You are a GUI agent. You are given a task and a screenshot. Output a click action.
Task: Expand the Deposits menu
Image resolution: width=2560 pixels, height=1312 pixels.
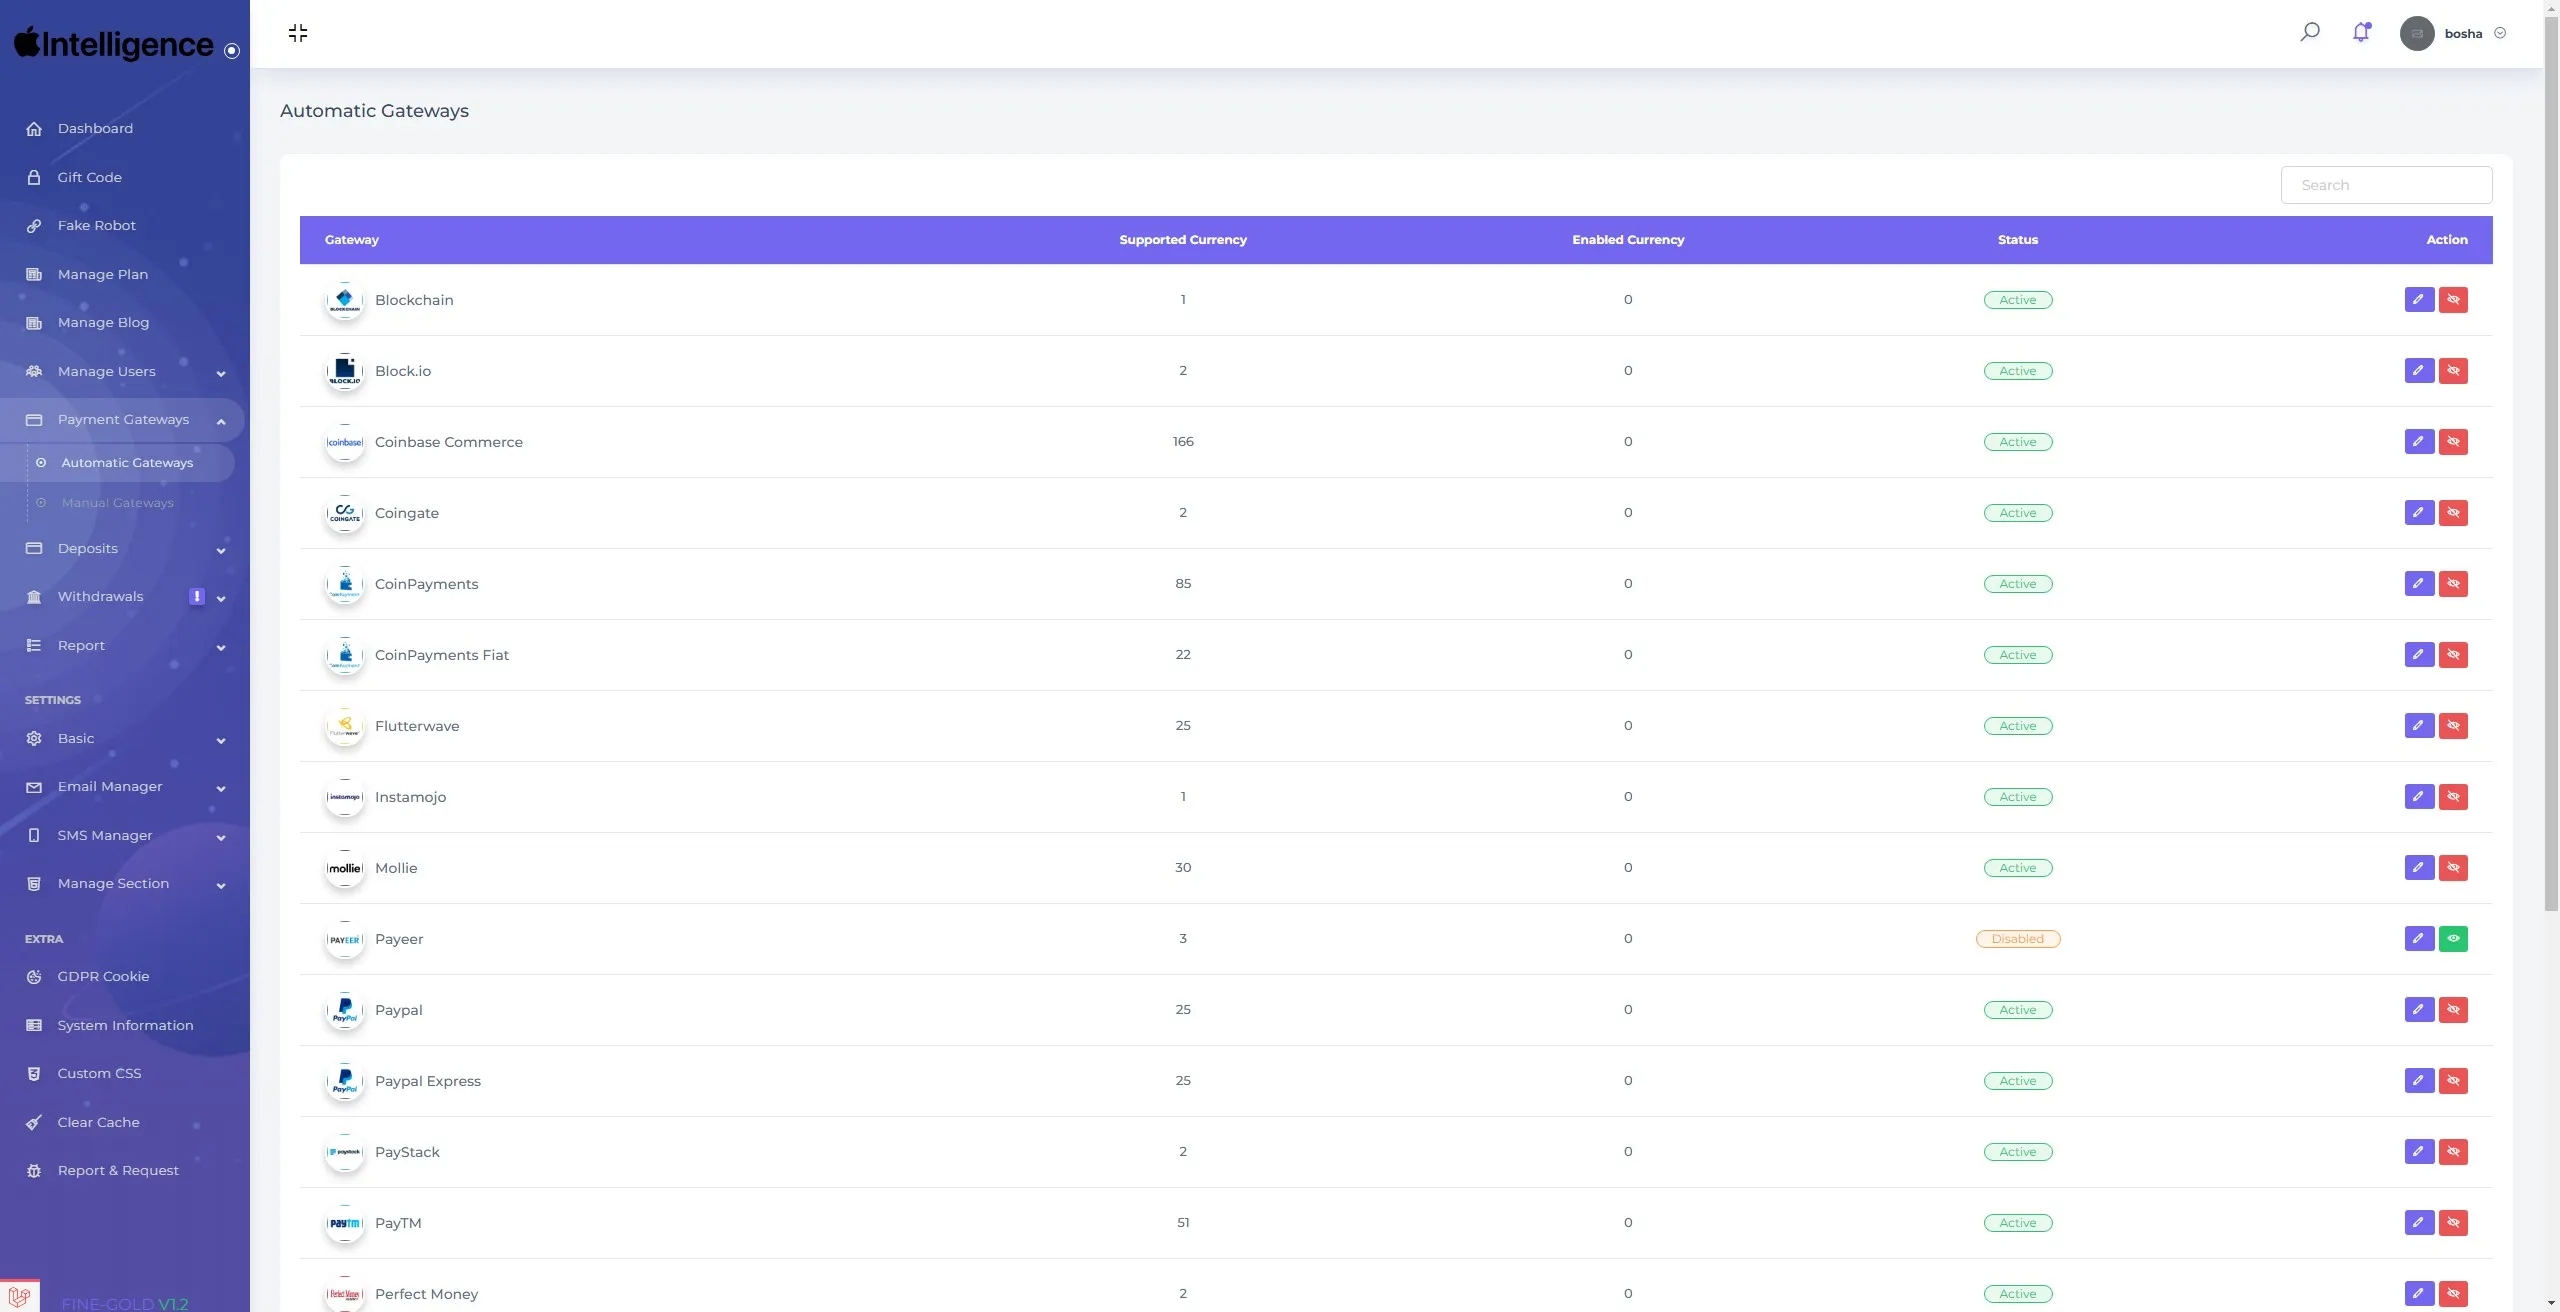[122, 549]
